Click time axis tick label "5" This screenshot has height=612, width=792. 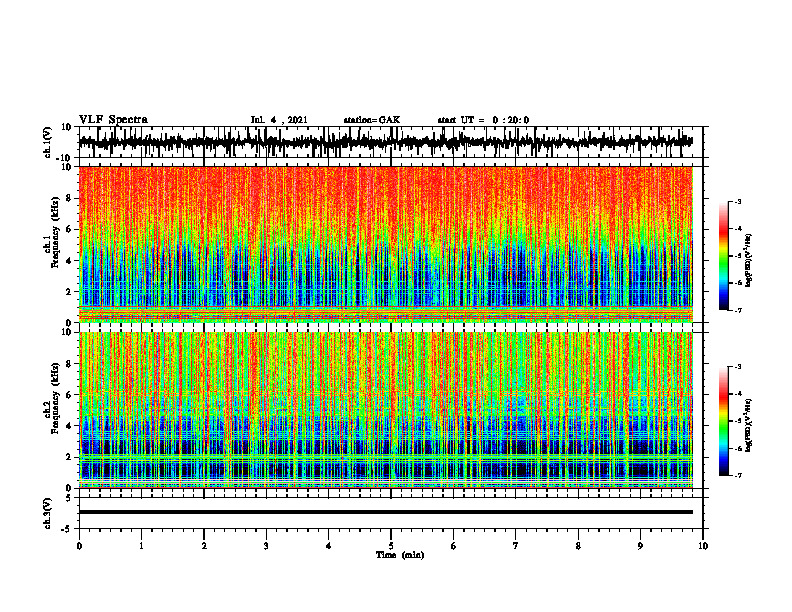391,546
